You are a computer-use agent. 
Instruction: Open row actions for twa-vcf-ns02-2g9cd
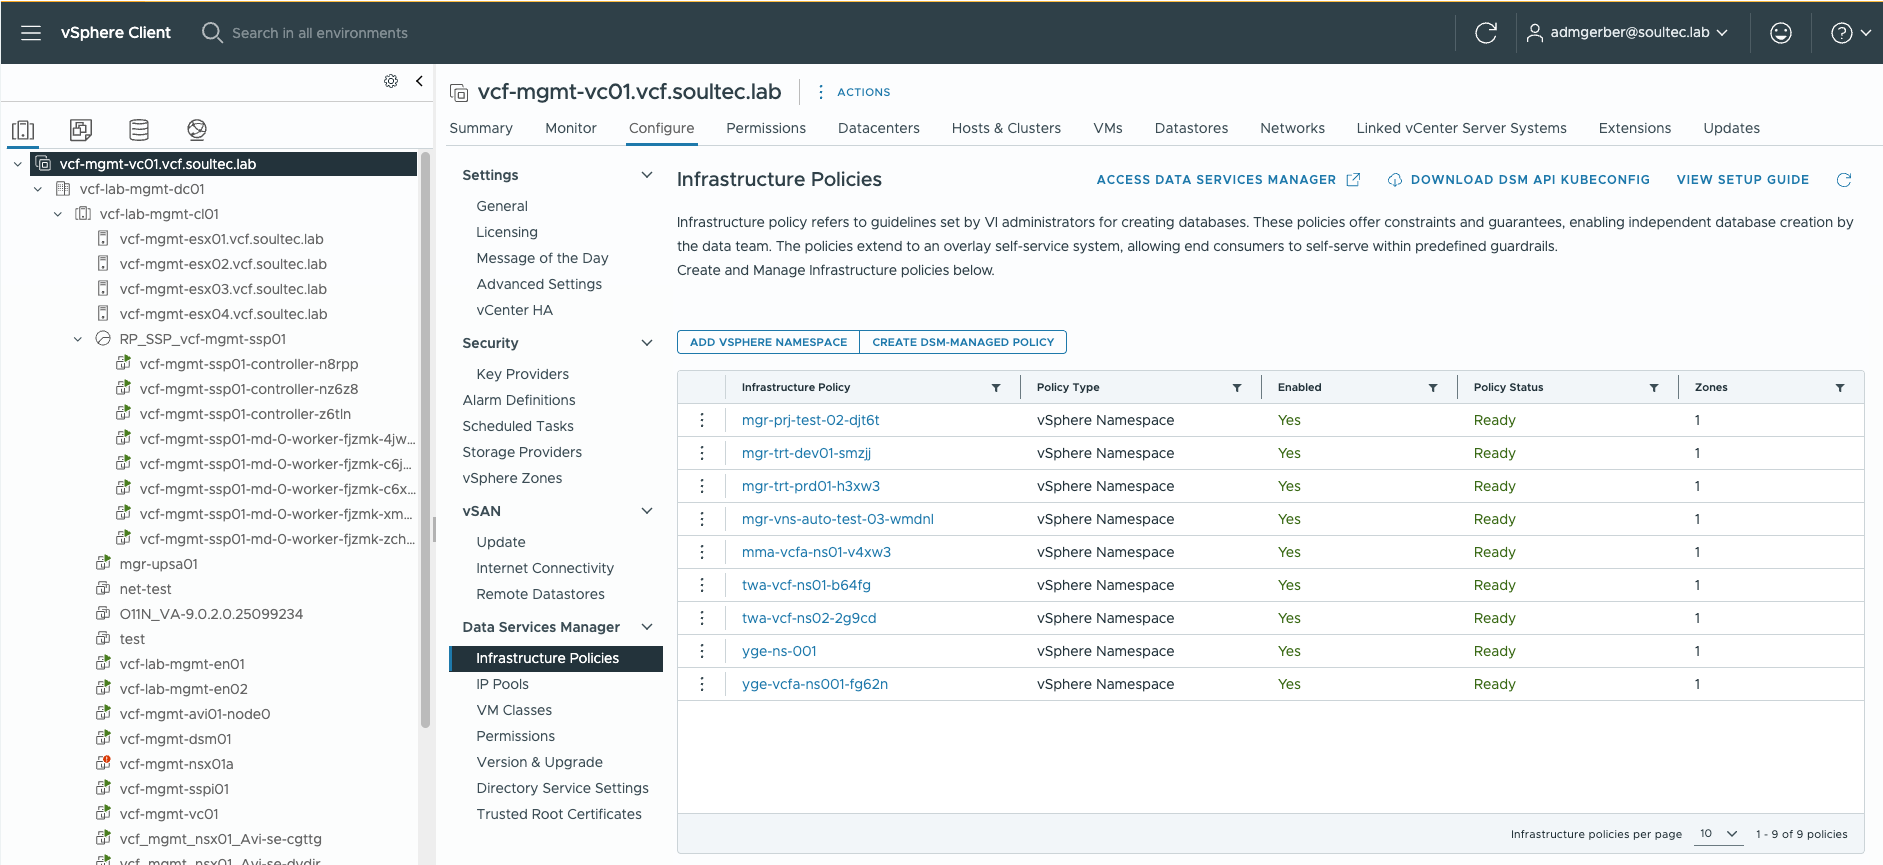click(x=702, y=618)
